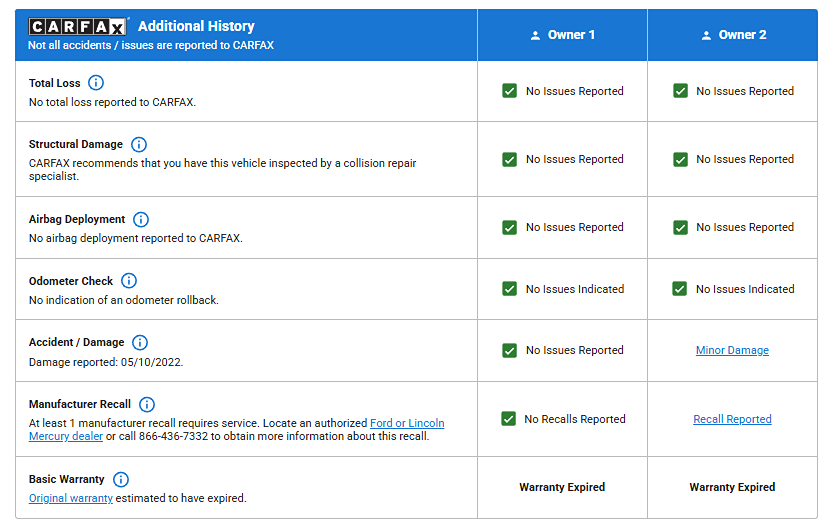
Task: Open the Minor Damage link
Action: tap(732, 350)
